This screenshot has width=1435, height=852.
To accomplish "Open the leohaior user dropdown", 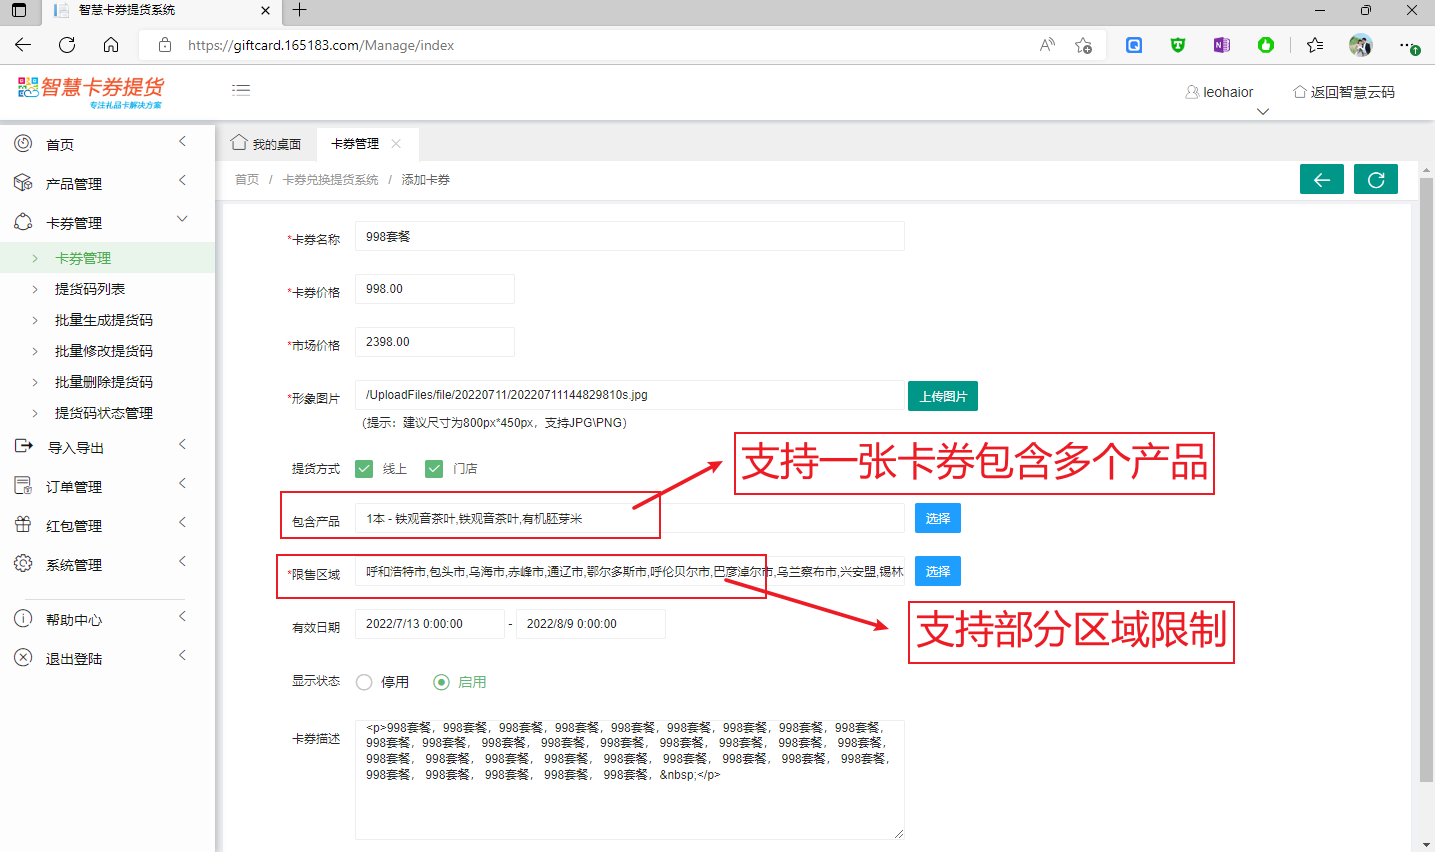I will pyautogui.click(x=1220, y=92).
